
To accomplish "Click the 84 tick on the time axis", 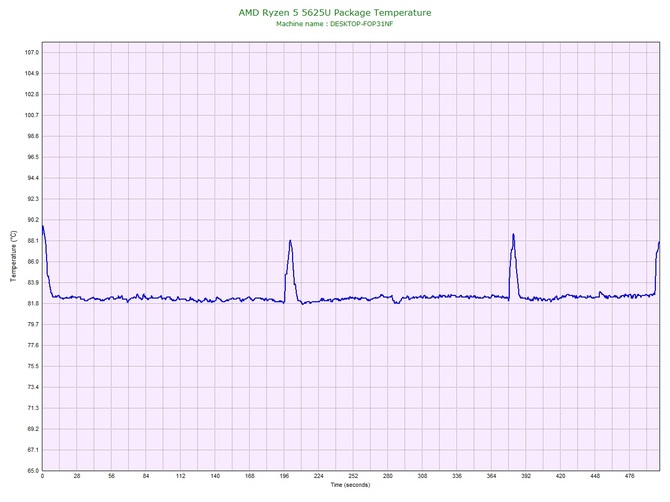I will point(146,476).
